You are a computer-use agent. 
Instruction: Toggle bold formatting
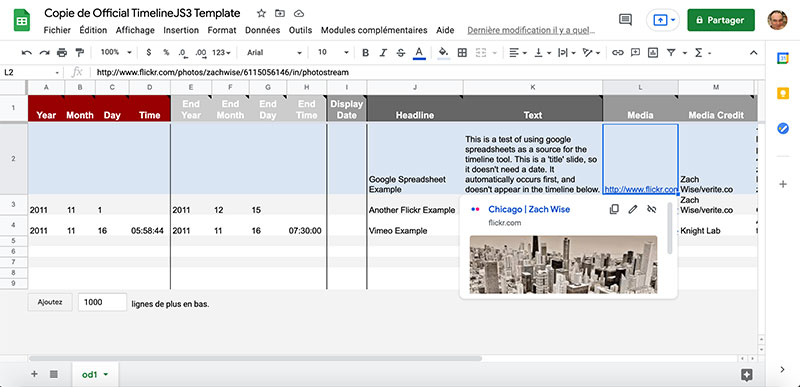coord(365,53)
